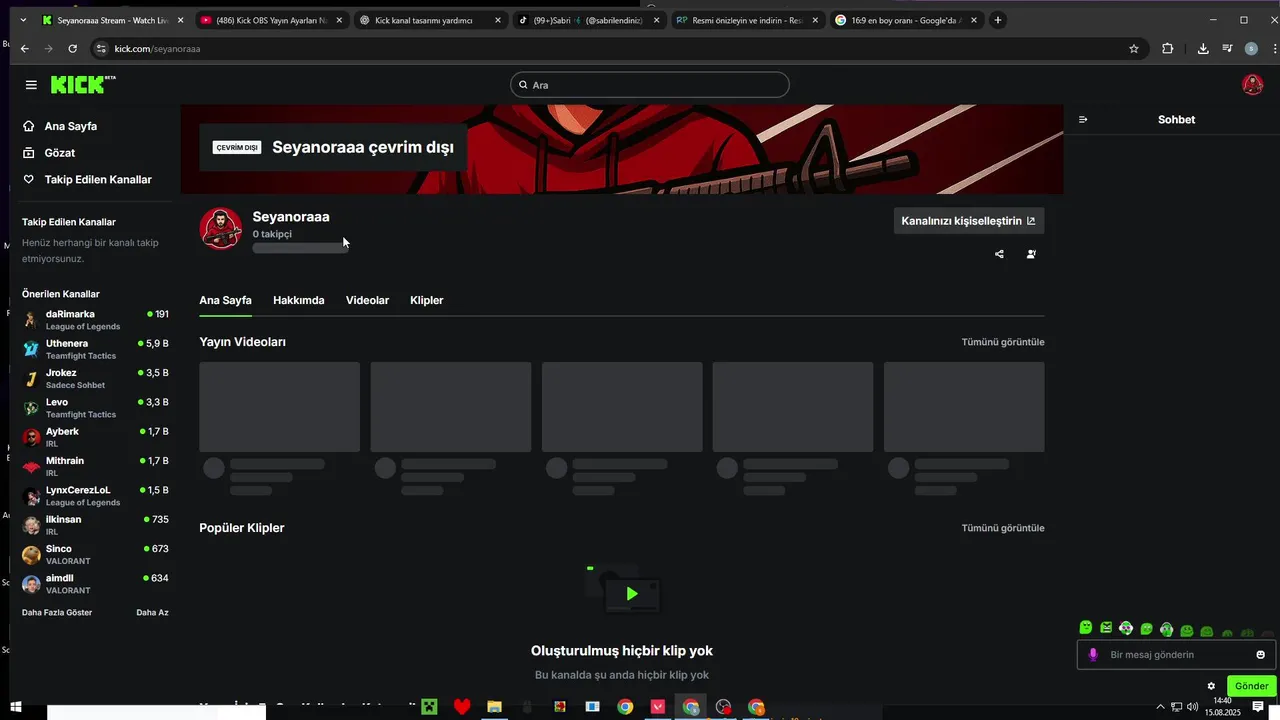Switch to Kick OBS Yayın Ayarları YouTube tab
This screenshot has height=720, width=1280.
[x=271, y=20]
